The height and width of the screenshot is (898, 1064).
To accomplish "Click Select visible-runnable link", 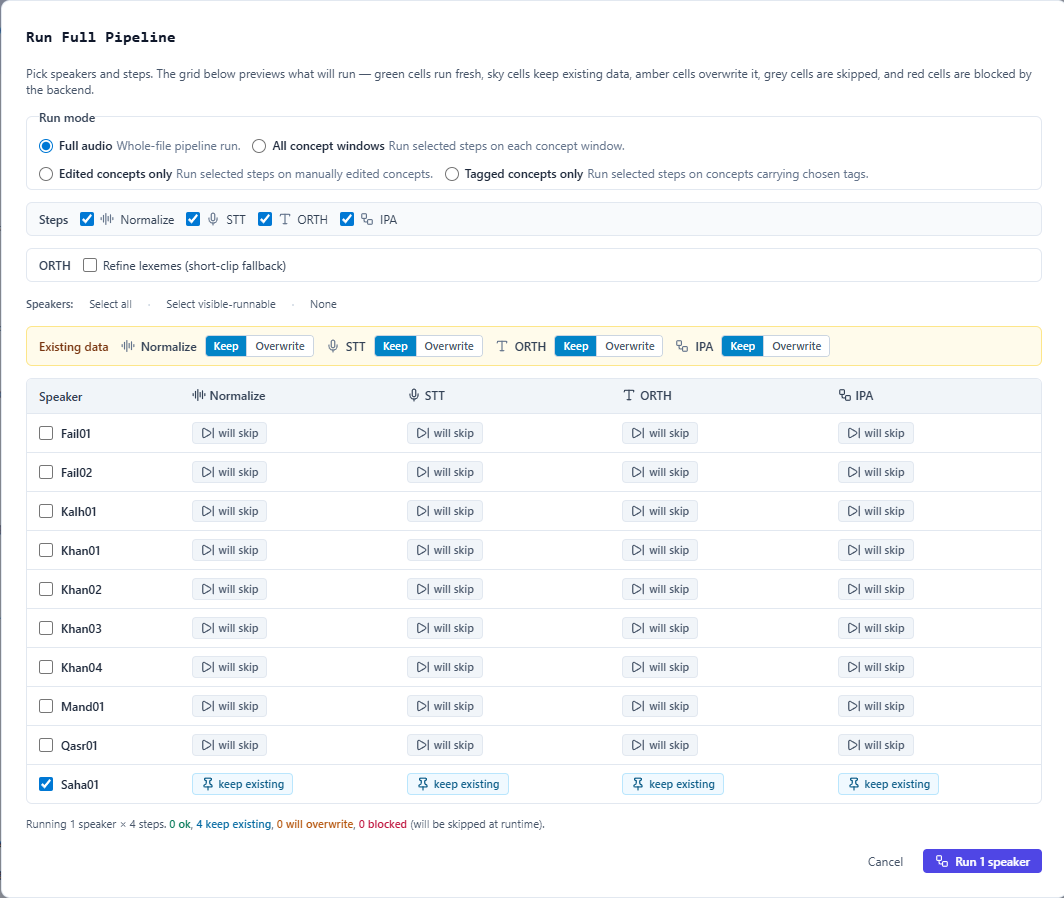I will 221,304.
